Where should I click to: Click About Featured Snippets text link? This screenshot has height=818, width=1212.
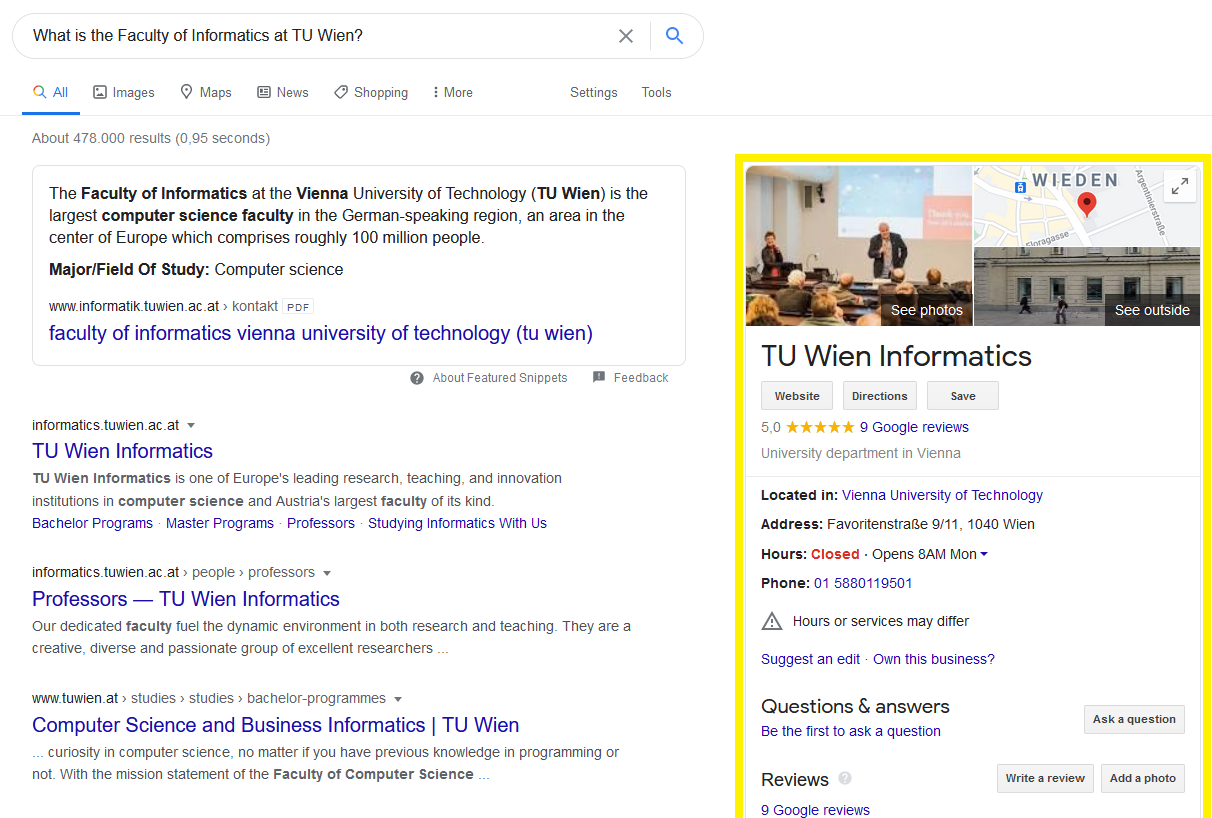coord(500,378)
